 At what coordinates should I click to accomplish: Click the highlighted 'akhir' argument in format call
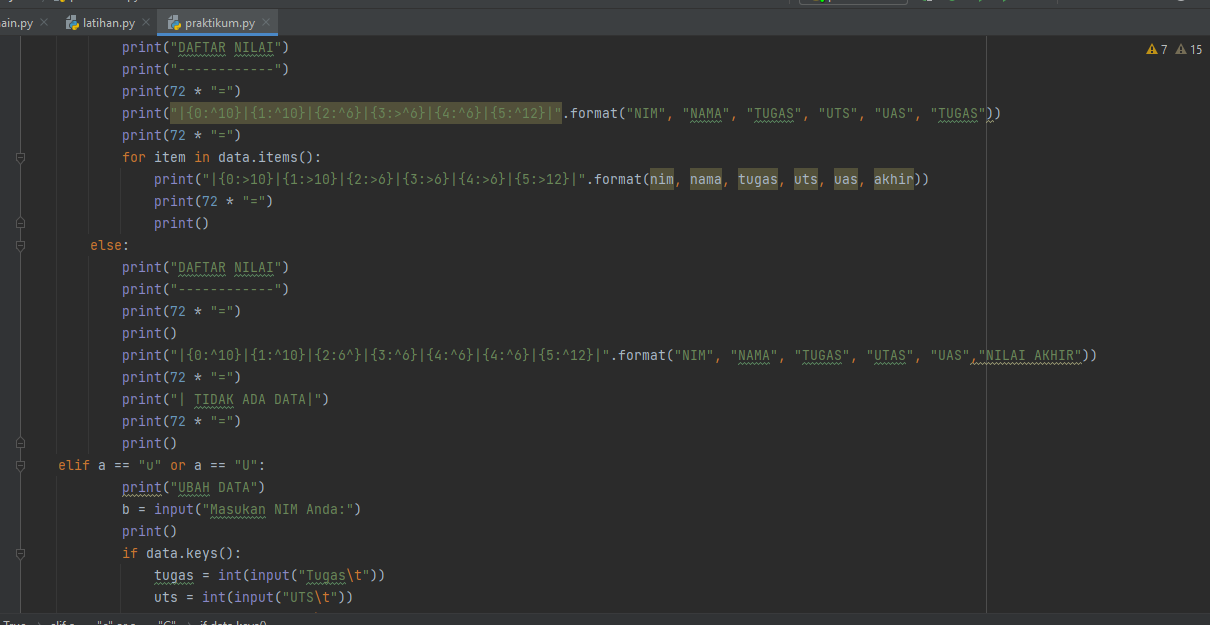click(894, 179)
